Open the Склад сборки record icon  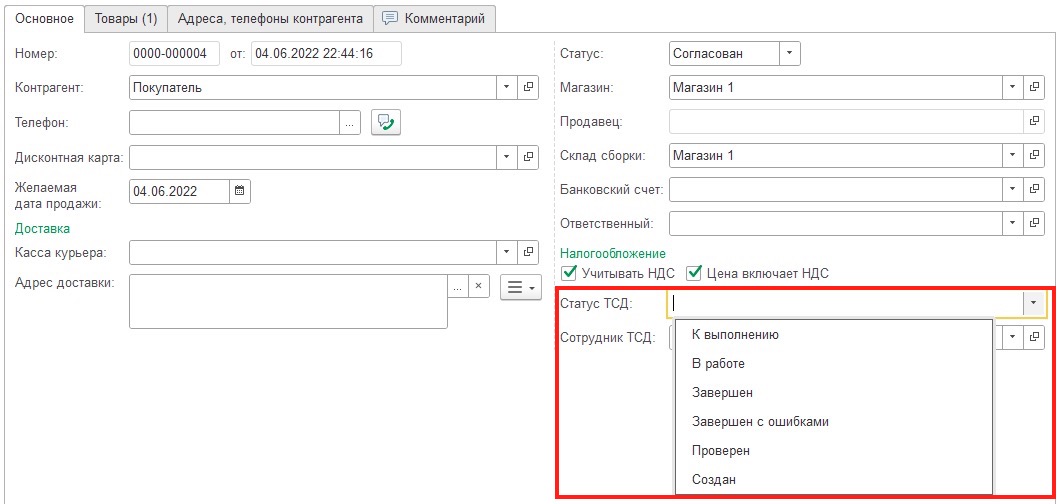[x=1033, y=155]
